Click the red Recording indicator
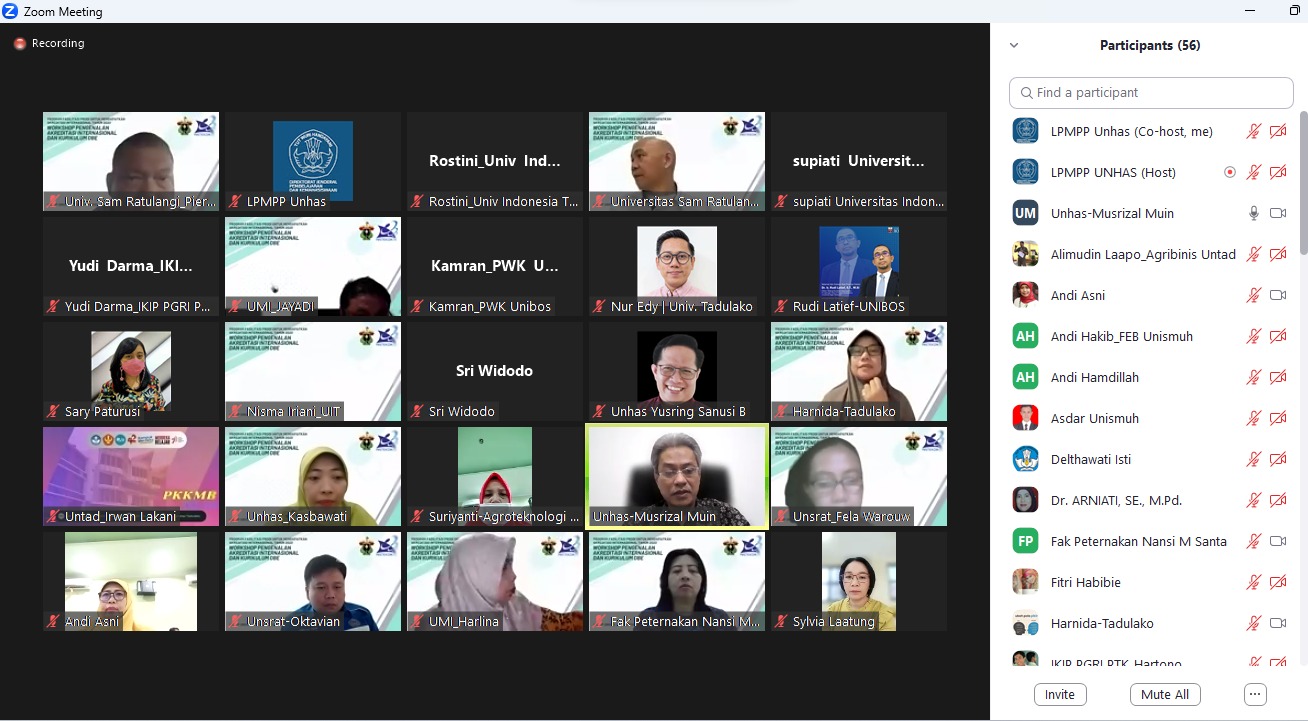Image resolution: width=1308 pixels, height=721 pixels. (20, 44)
